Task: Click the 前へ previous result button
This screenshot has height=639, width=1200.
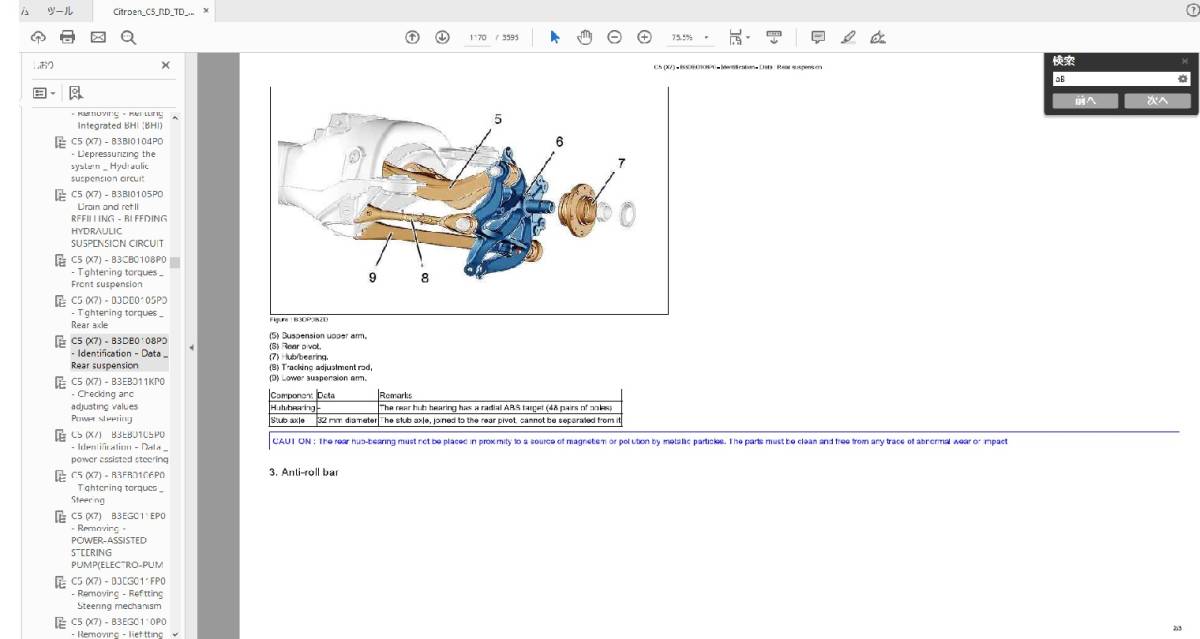Action: coord(1086,101)
